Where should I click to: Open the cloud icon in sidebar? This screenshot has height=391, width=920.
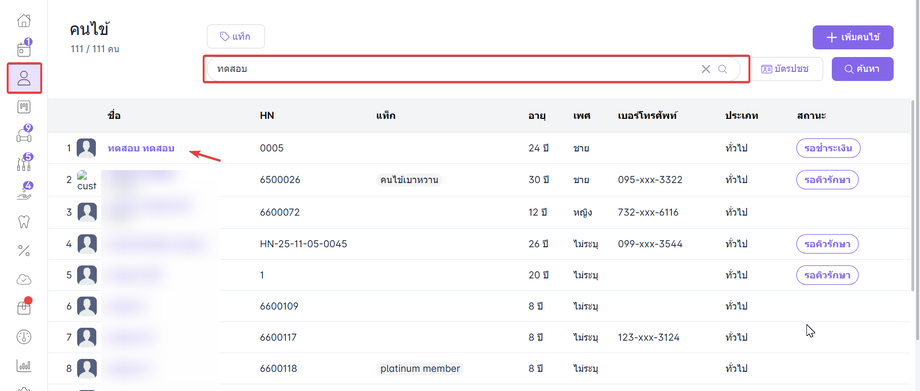pyautogui.click(x=23, y=279)
